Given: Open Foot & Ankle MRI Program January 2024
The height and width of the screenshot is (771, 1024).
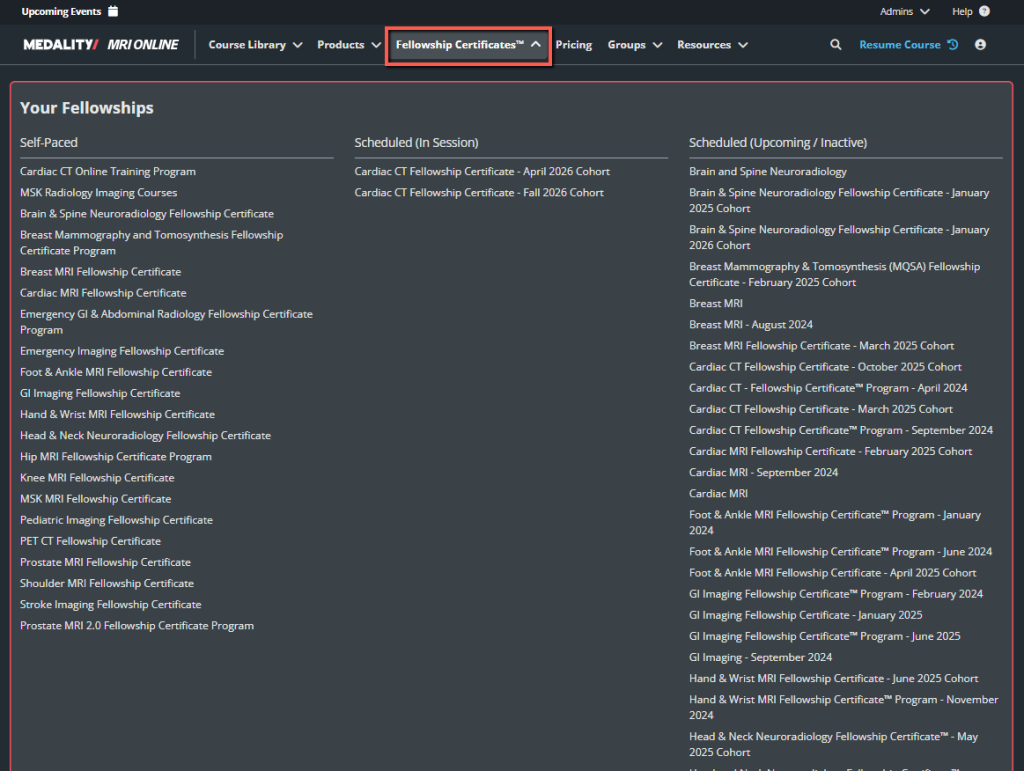Looking at the screenshot, I should coord(835,522).
